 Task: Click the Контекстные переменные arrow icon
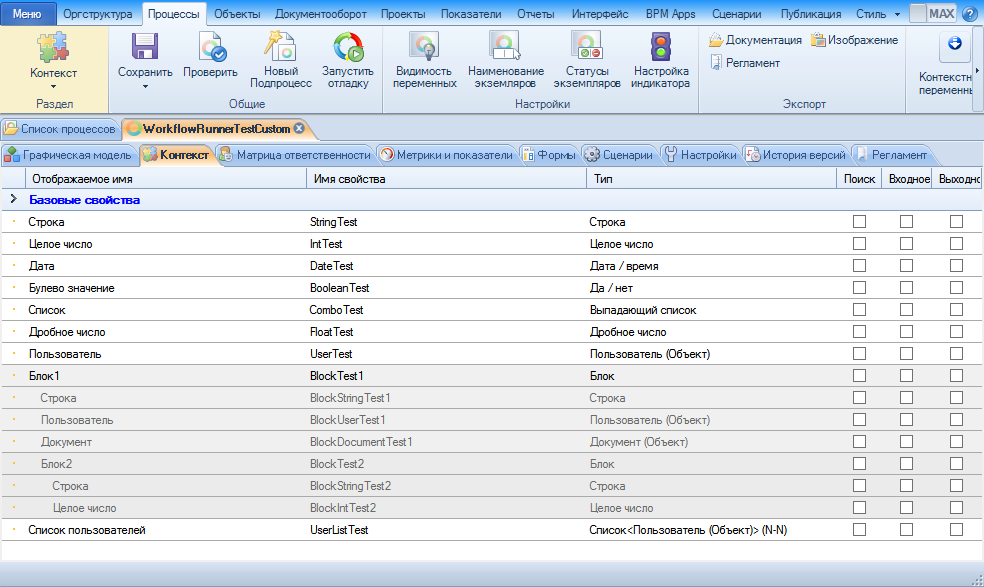click(954, 44)
